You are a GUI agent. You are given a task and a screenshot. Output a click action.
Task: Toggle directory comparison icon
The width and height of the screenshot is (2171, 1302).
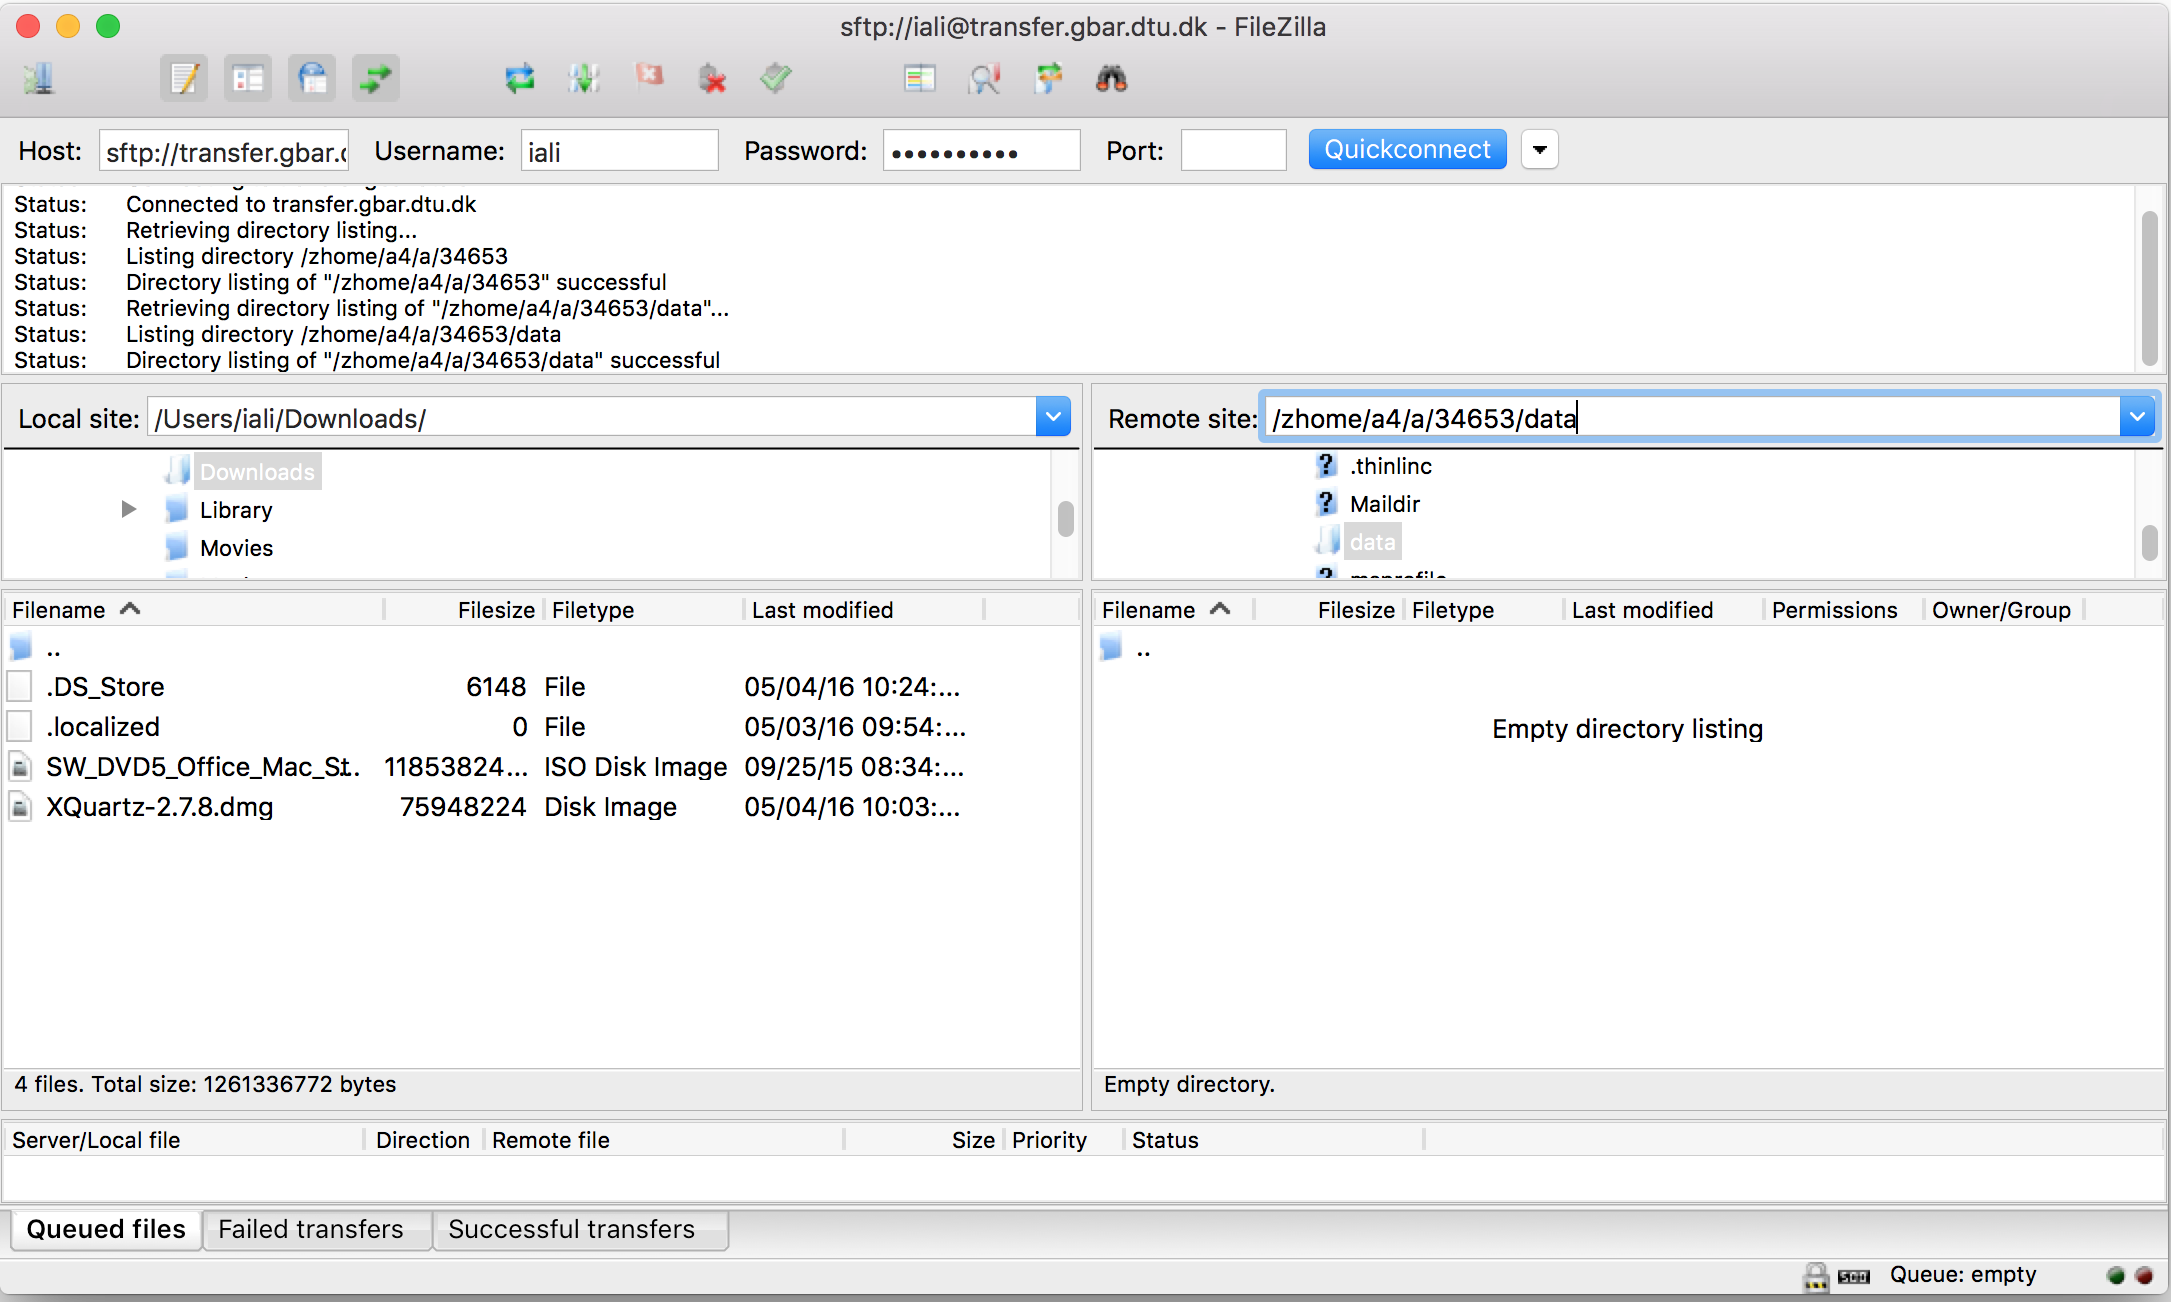[984, 78]
